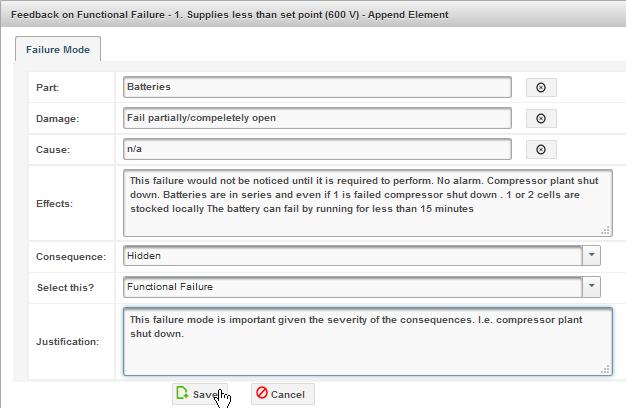Click the red Cancel icon
This screenshot has width=626, height=408.
coord(262,394)
